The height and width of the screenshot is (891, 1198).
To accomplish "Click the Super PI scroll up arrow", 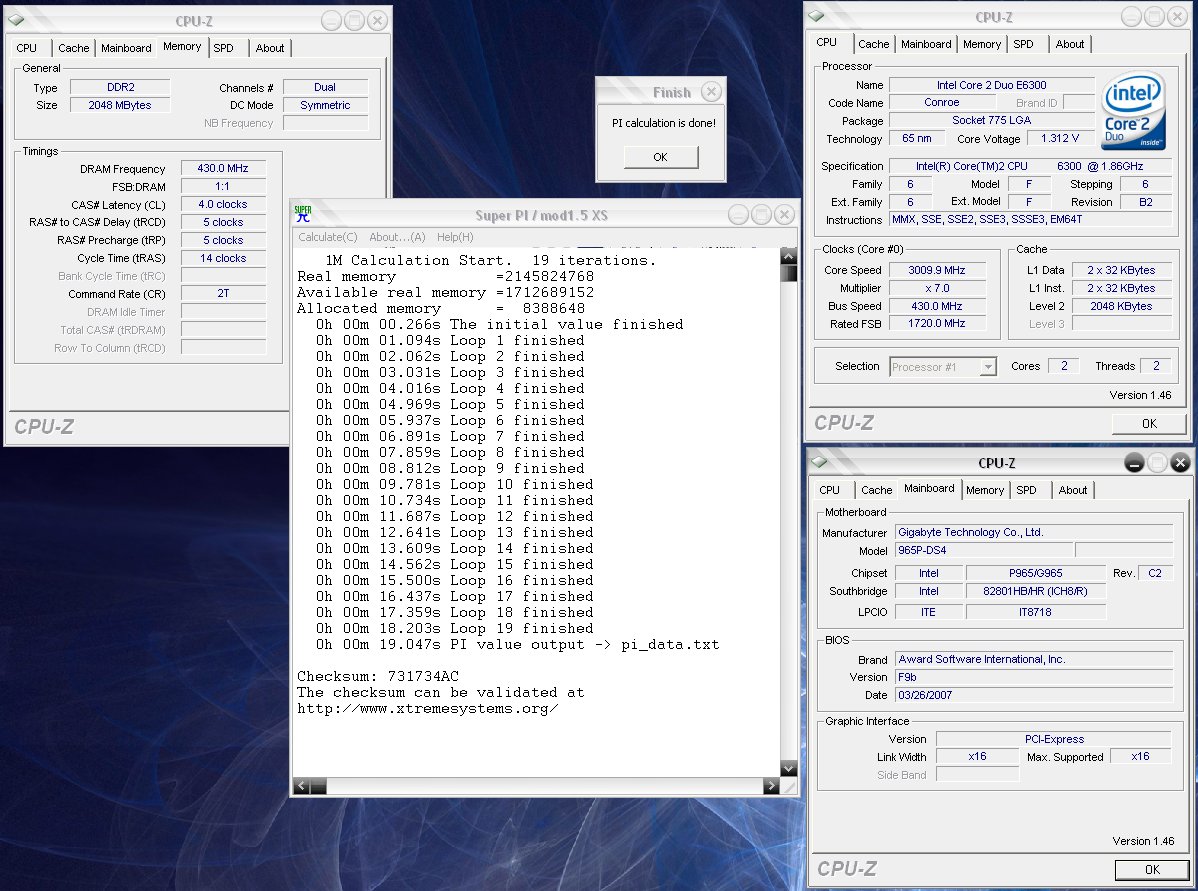I will click(788, 257).
